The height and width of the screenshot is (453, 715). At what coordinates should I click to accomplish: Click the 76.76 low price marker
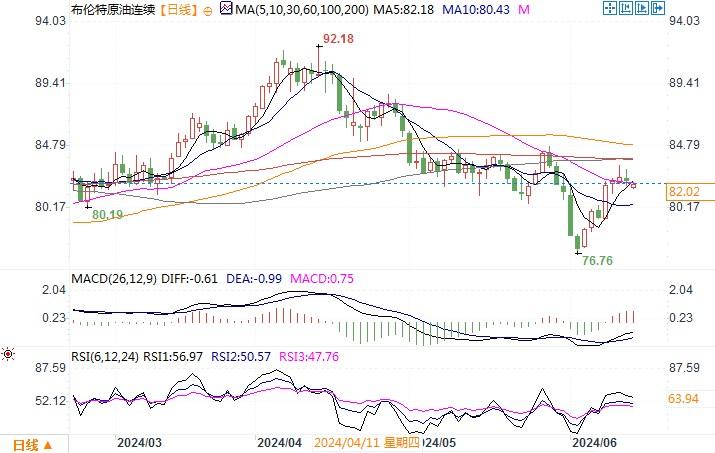[598, 261]
